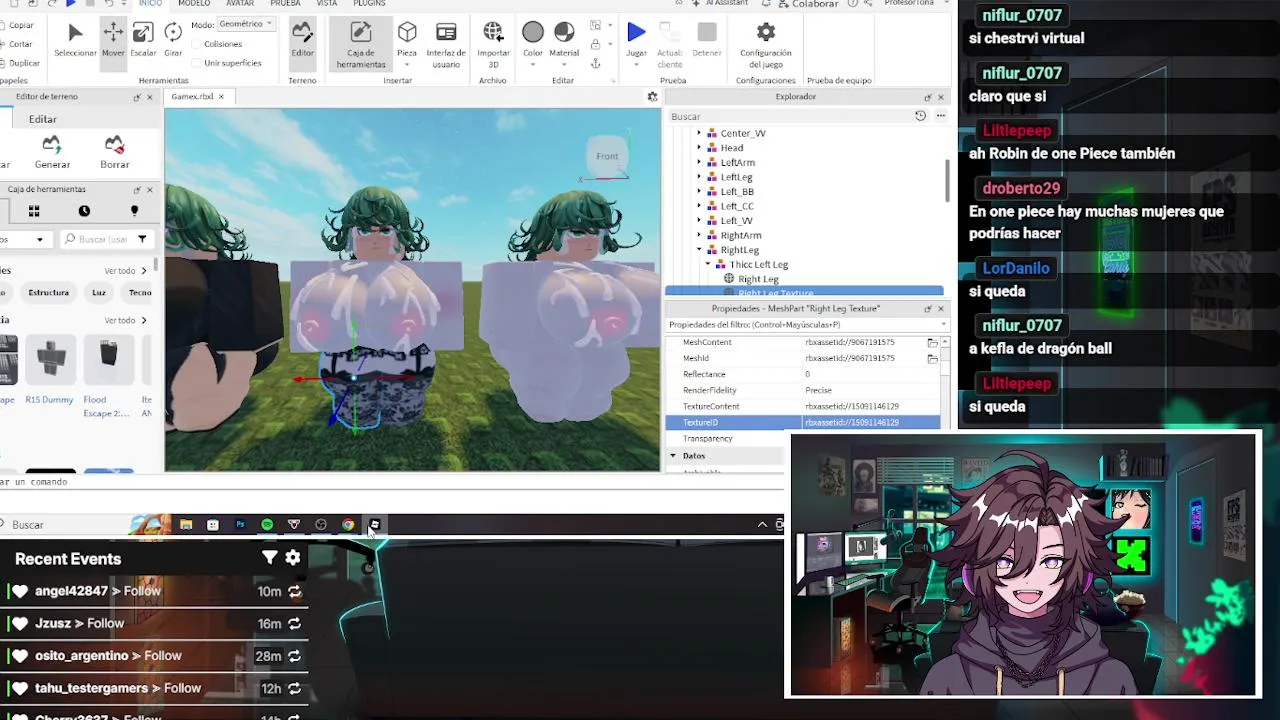1280x720 pixels.
Task: Start the game with Jugar
Action: (x=636, y=40)
